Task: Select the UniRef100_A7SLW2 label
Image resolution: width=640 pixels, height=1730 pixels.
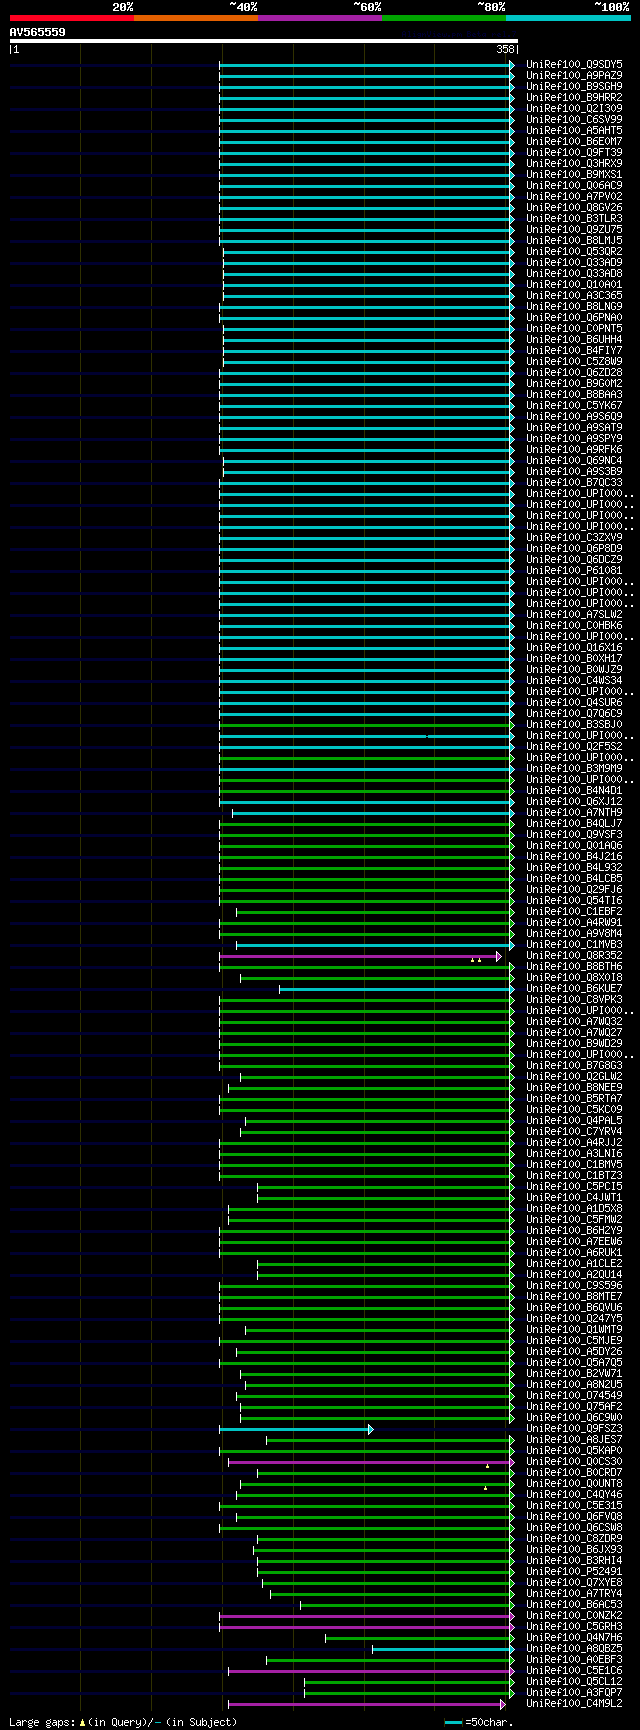Action: [574, 614]
